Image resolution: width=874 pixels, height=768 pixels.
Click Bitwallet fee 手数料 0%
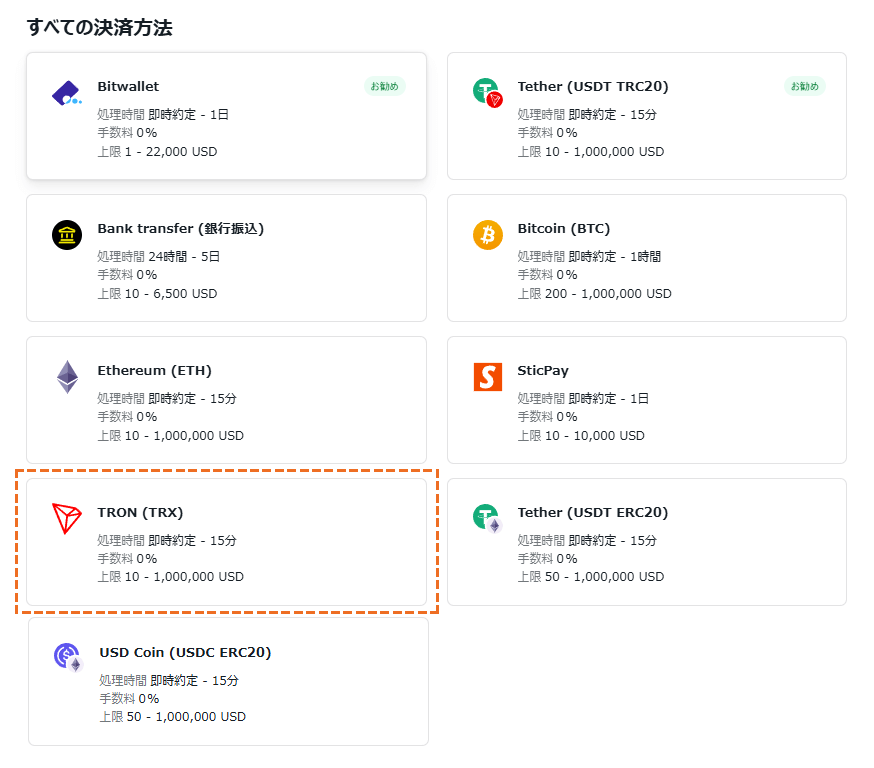127,133
